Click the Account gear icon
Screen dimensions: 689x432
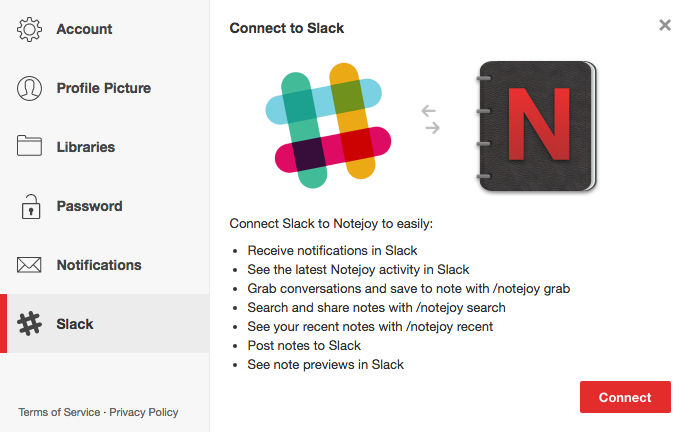click(x=29, y=29)
